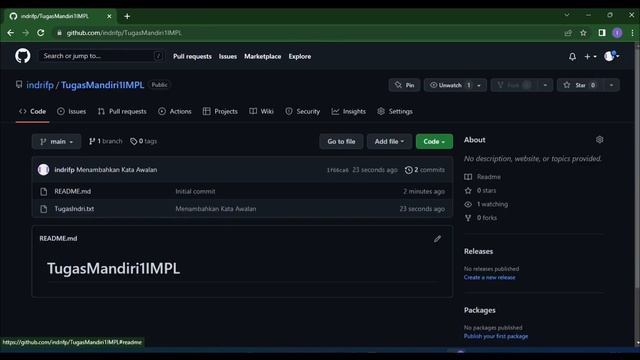
Task: Click Pull requests in the top navigation
Action: click(192, 56)
